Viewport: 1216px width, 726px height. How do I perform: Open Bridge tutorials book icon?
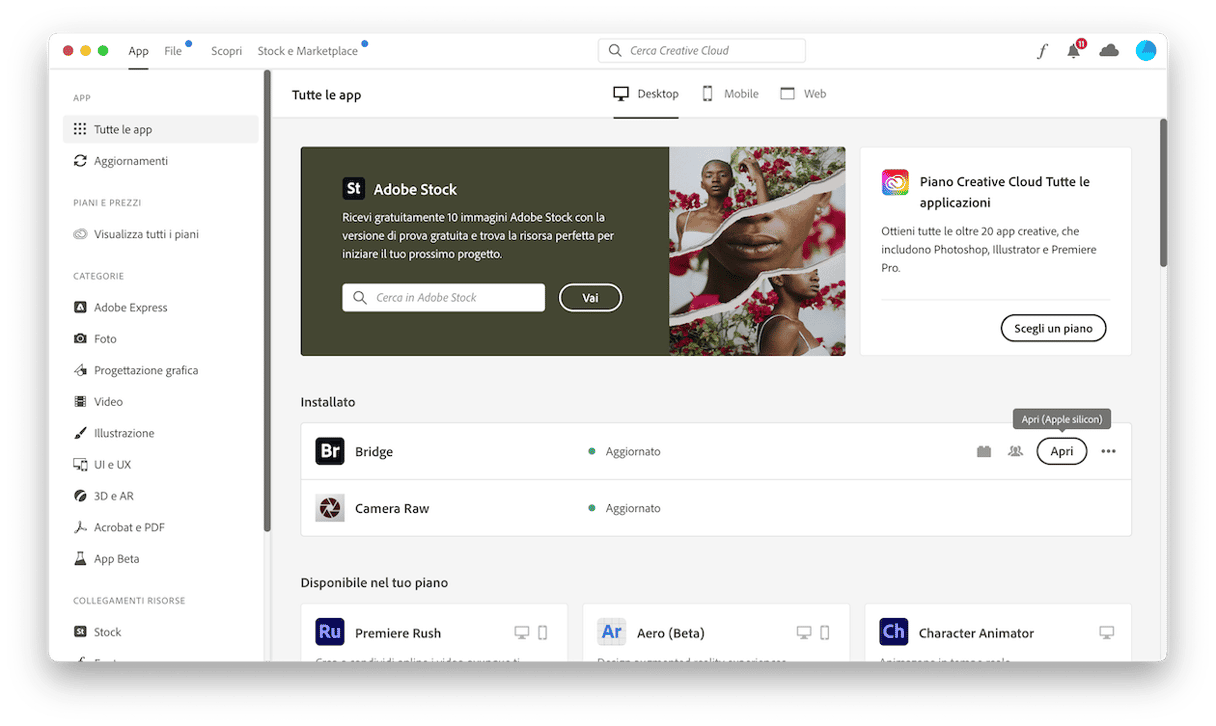(984, 452)
